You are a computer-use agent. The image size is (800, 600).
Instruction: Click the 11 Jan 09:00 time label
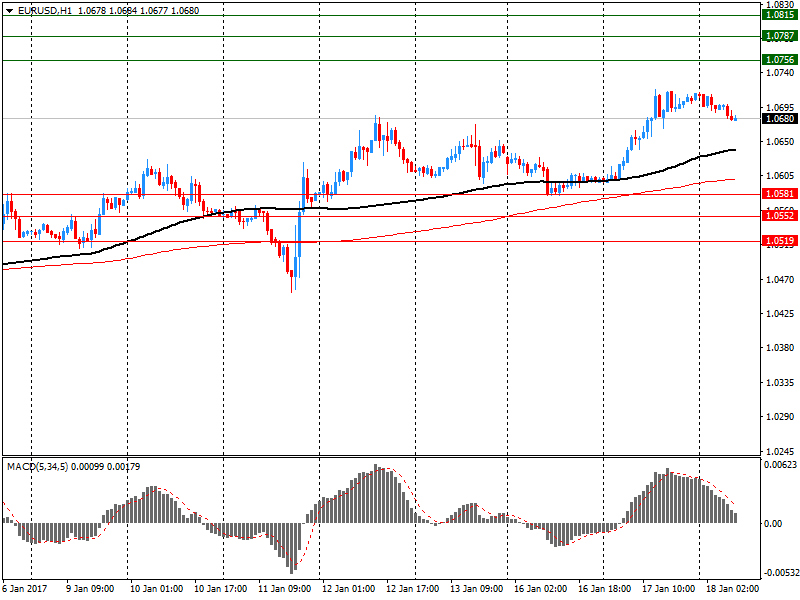(285, 589)
